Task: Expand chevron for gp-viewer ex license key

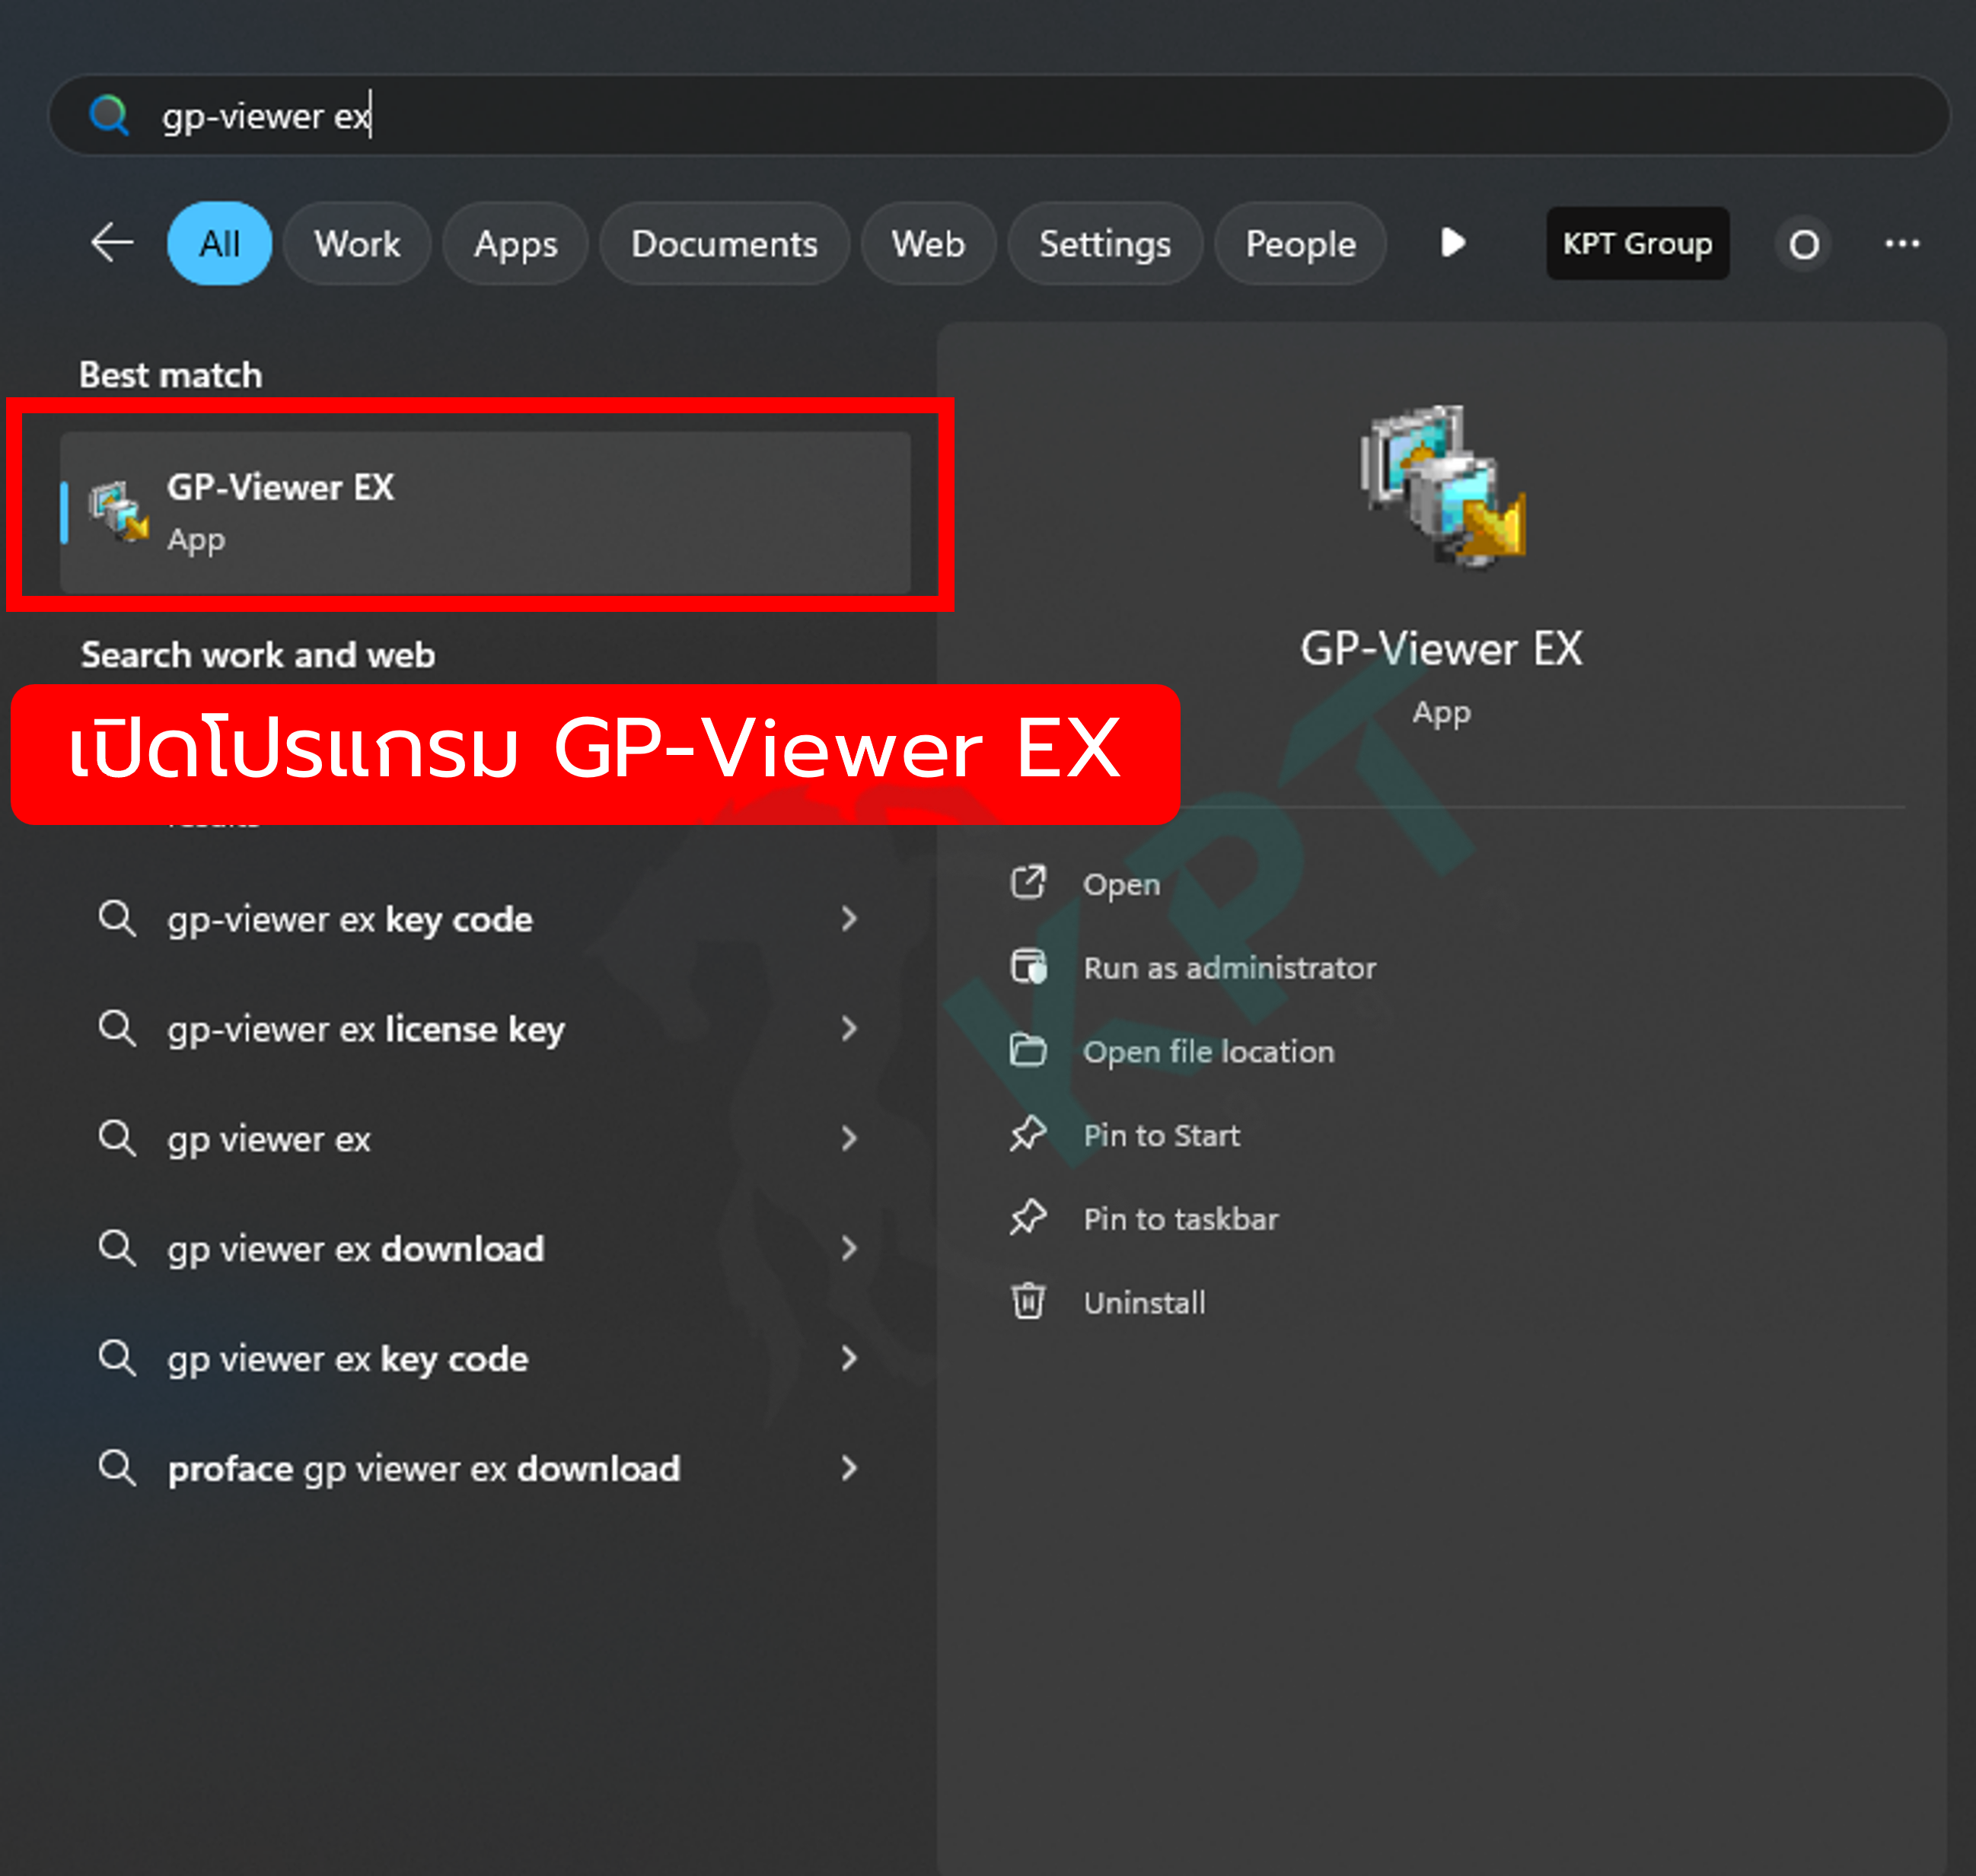Action: pos(849,1029)
